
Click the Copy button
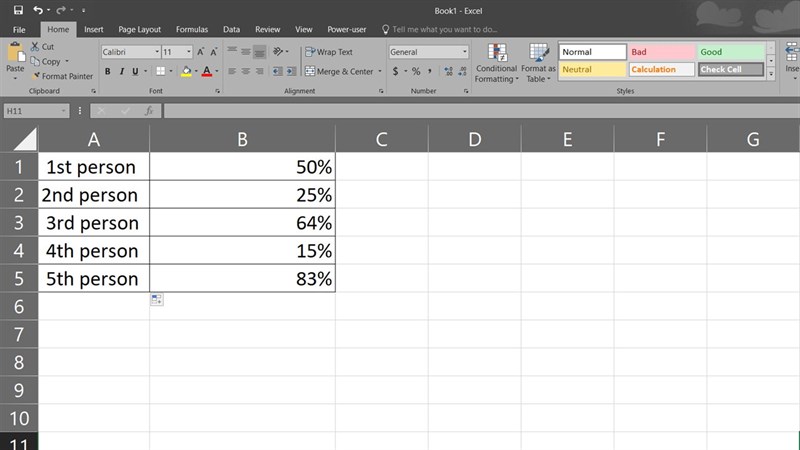coord(45,61)
